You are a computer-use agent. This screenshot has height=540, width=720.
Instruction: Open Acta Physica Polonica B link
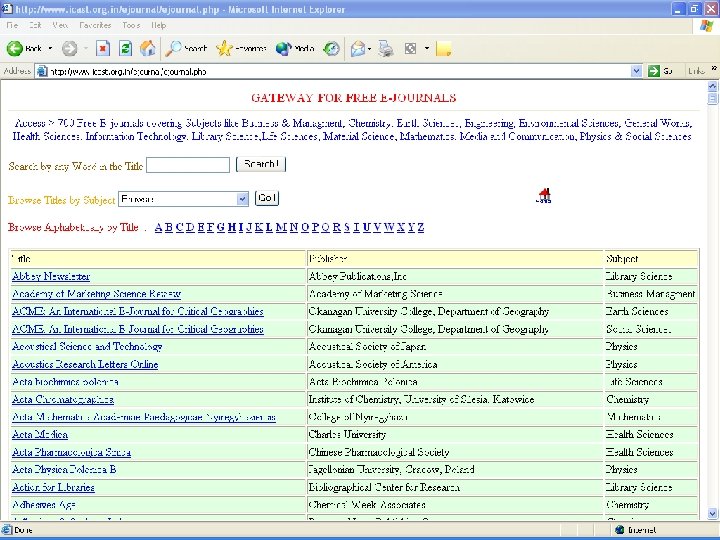coord(64,470)
